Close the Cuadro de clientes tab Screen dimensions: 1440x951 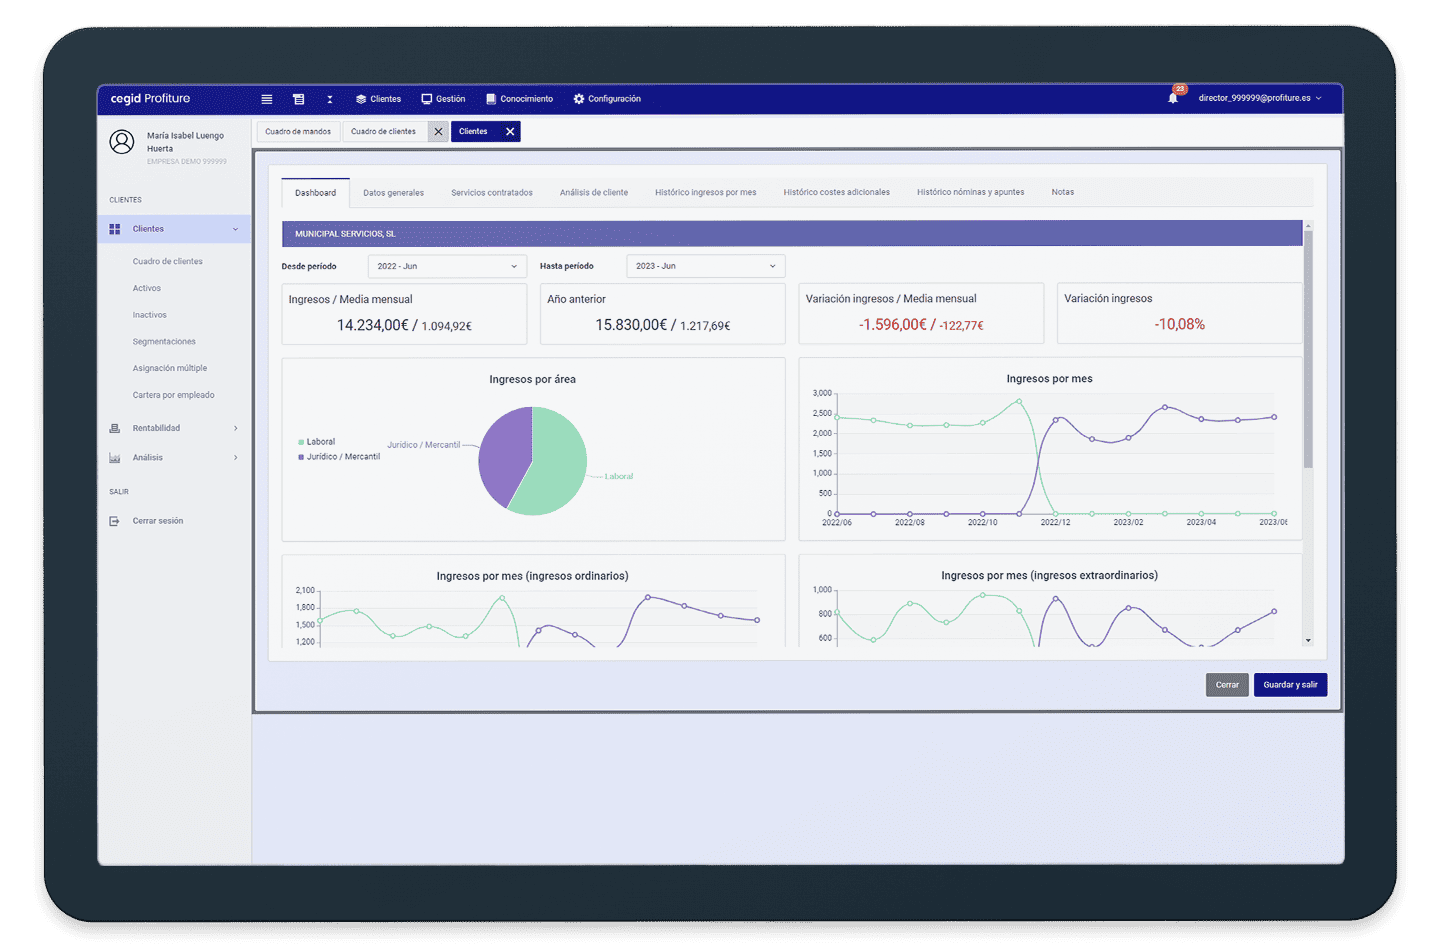coord(438,132)
